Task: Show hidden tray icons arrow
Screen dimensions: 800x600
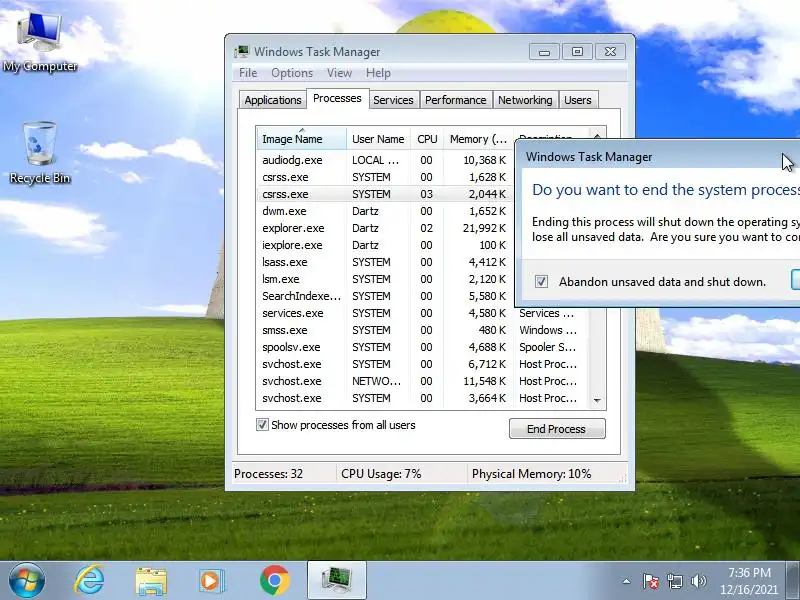Action: (x=627, y=581)
